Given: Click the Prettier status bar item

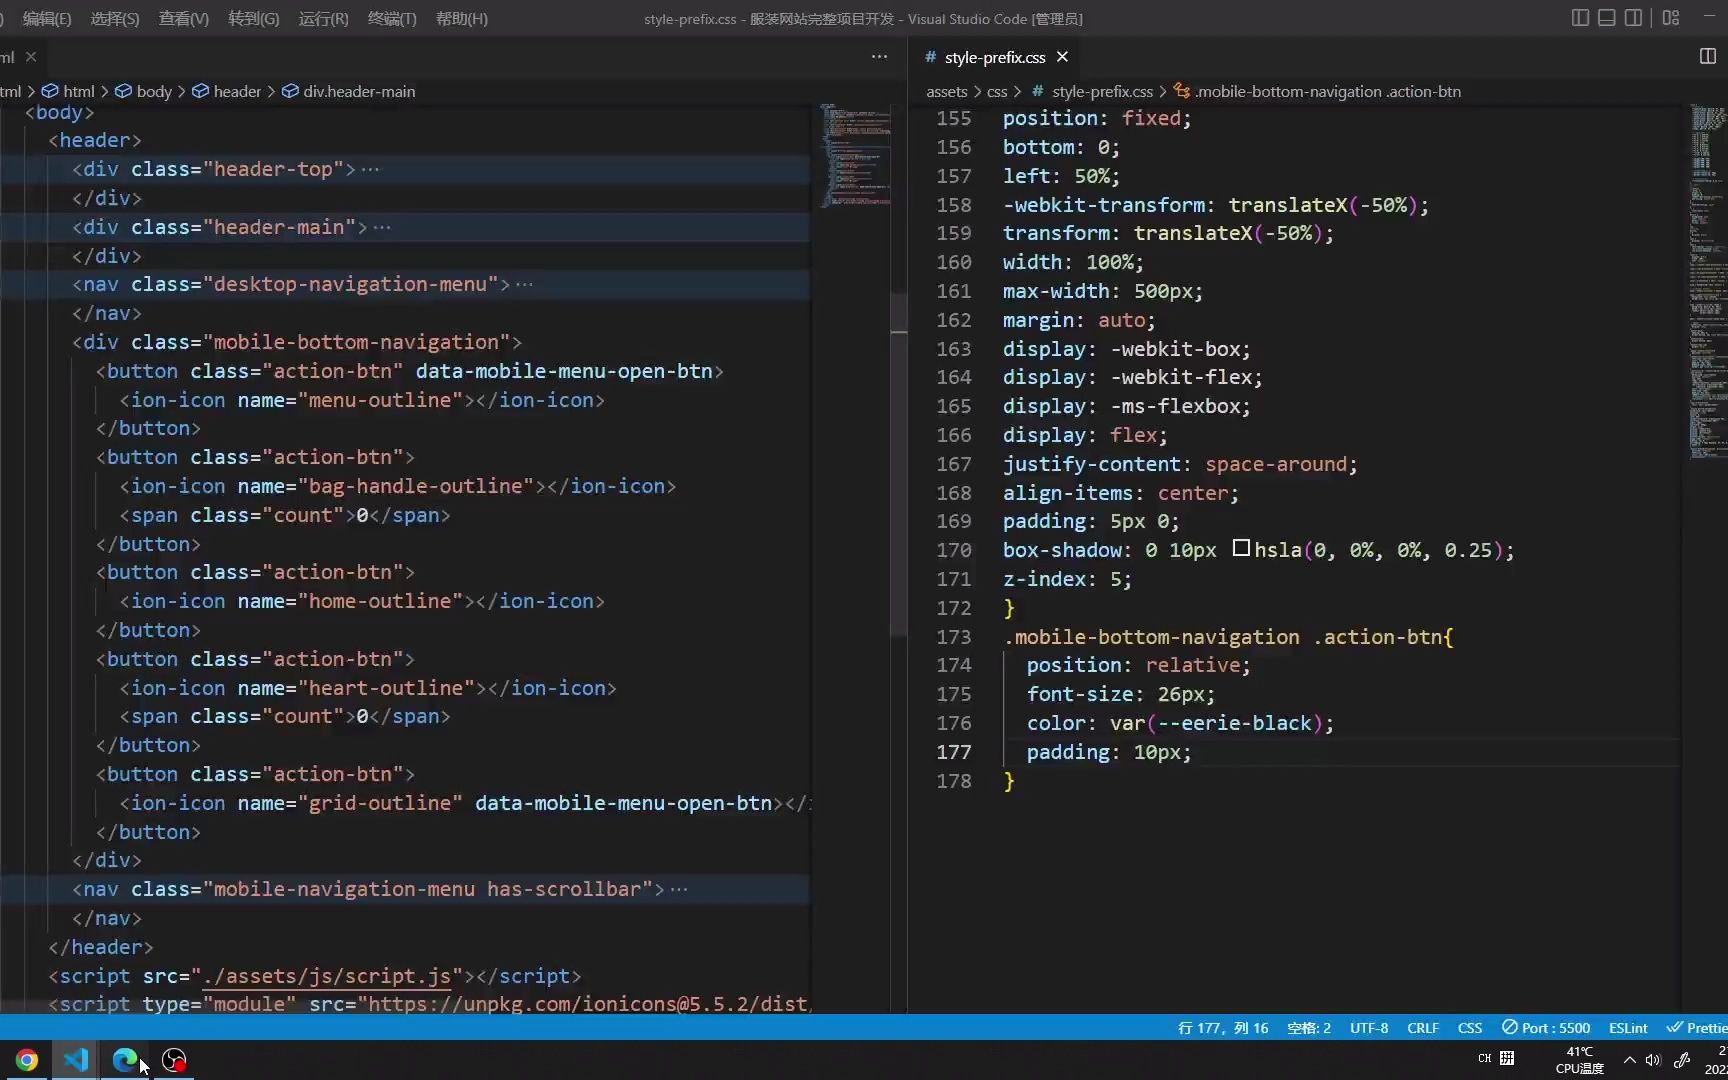Looking at the screenshot, I should [1697, 1028].
